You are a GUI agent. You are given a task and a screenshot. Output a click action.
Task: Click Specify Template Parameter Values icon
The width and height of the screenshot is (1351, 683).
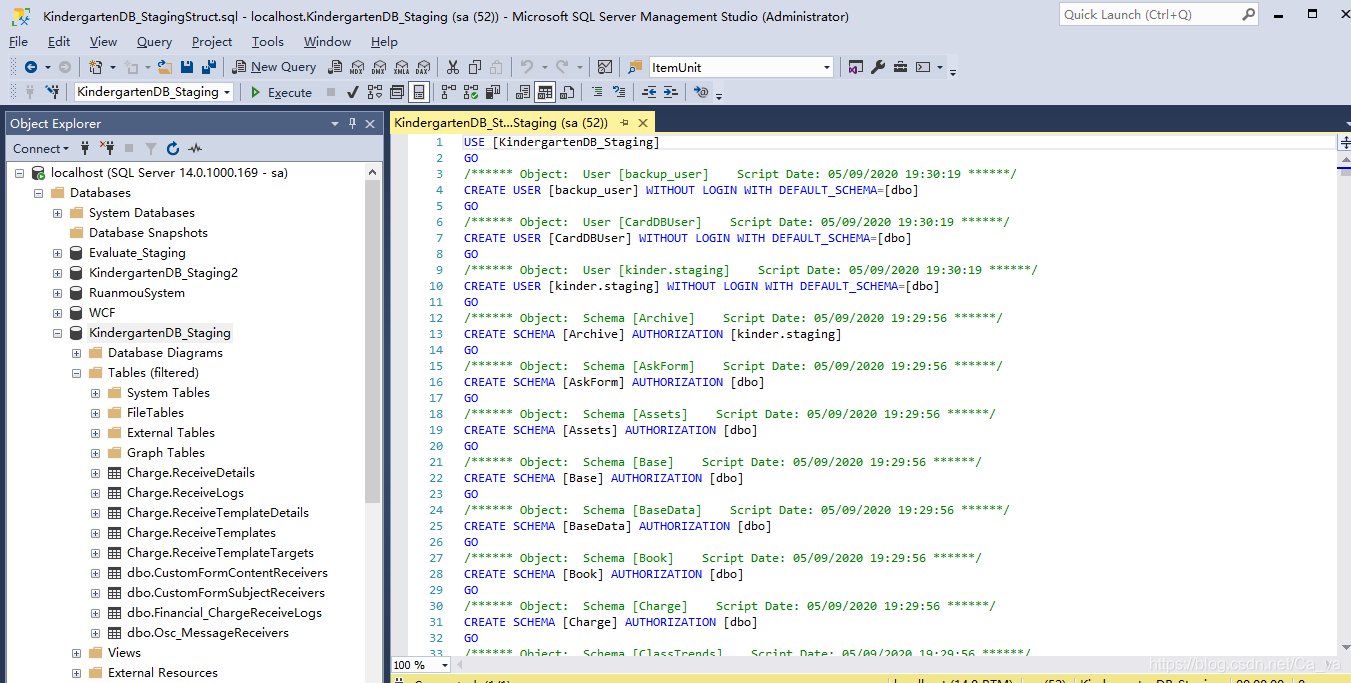tap(701, 92)
